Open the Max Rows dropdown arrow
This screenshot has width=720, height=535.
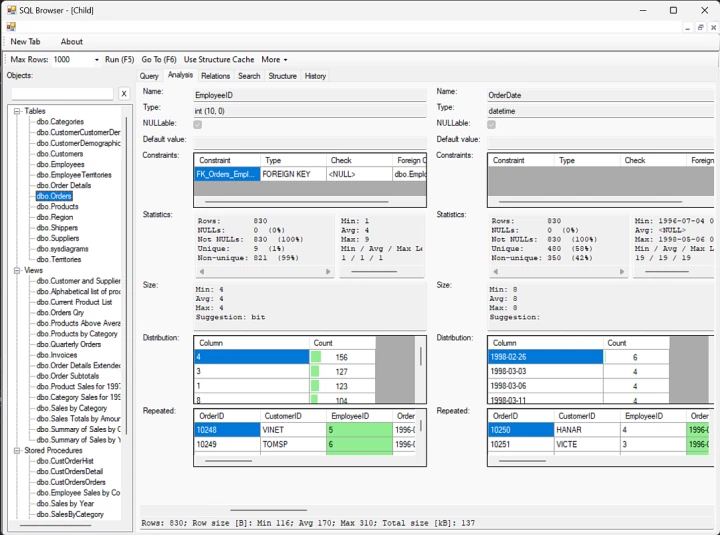[96, 60]
